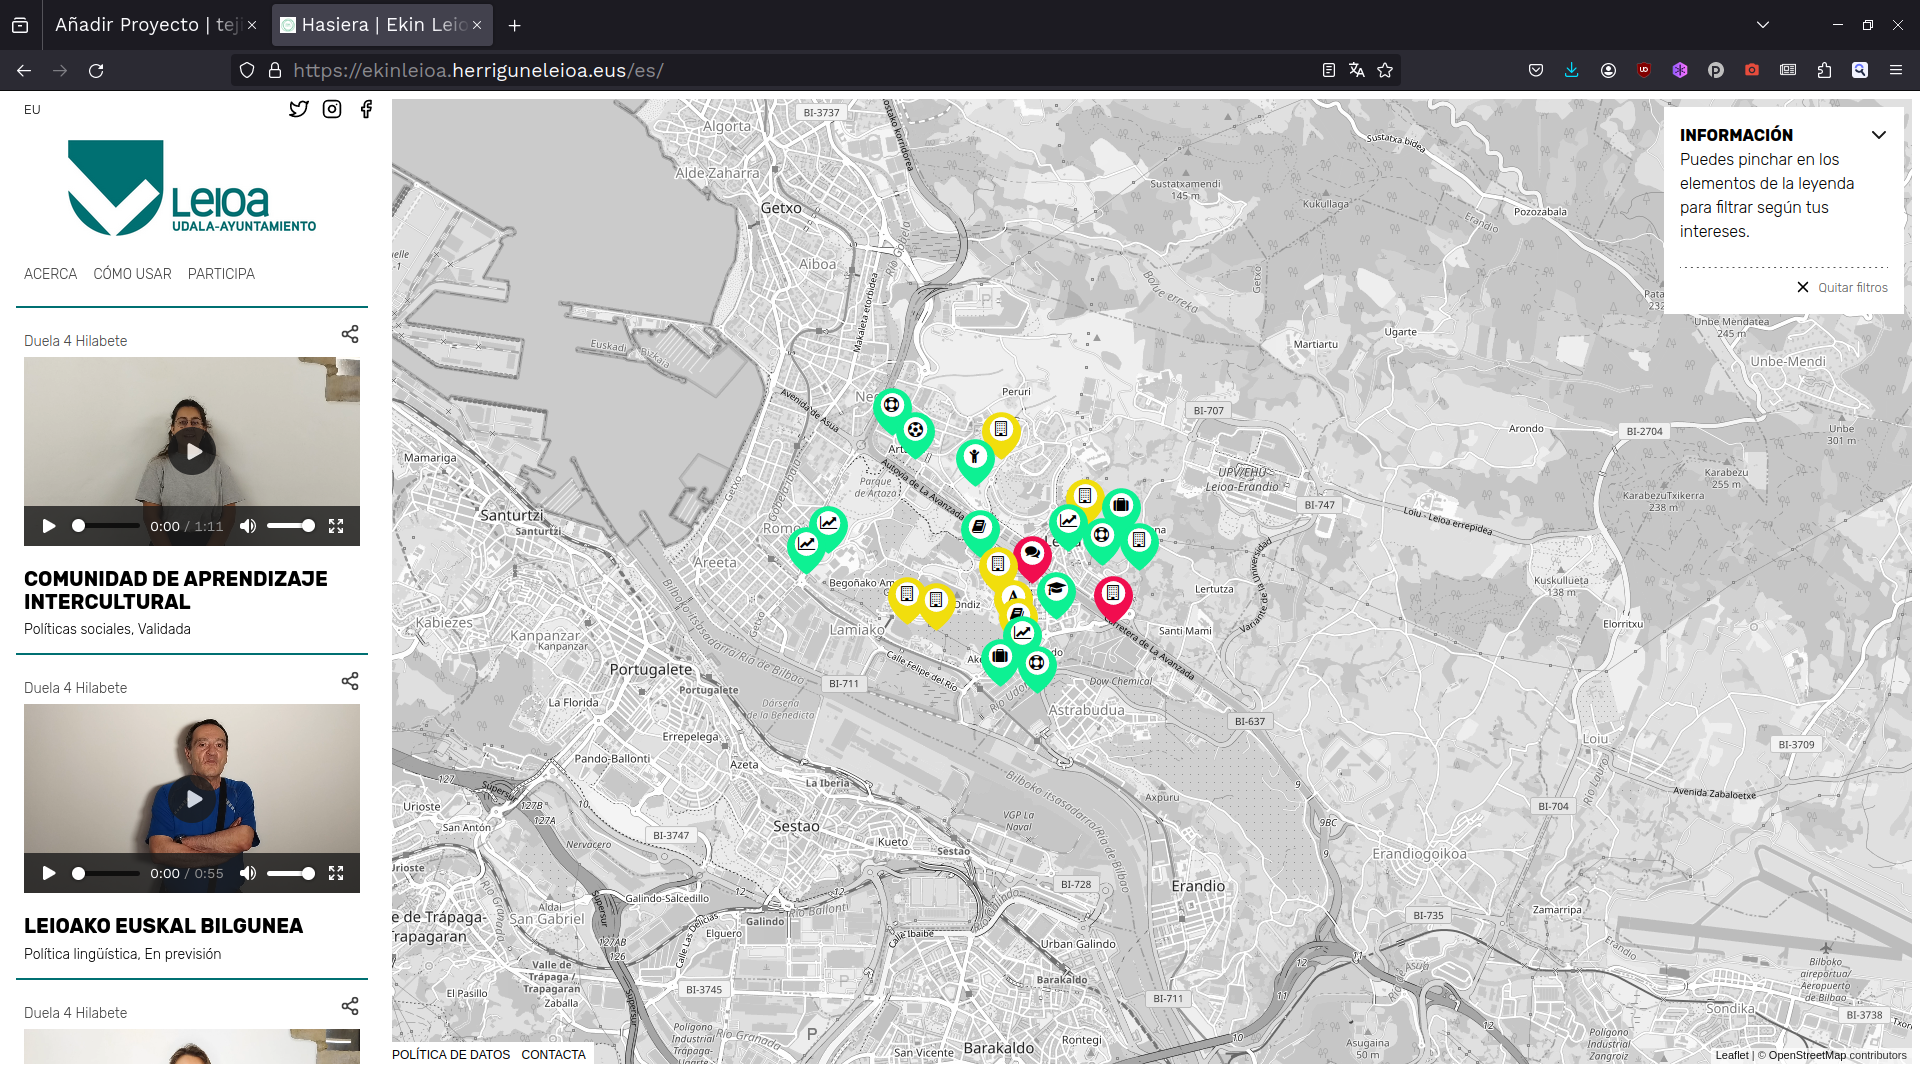
Task: Switch to the Añadir Proyecto tab
Action: pyautogui.click(x=146, y=25)
